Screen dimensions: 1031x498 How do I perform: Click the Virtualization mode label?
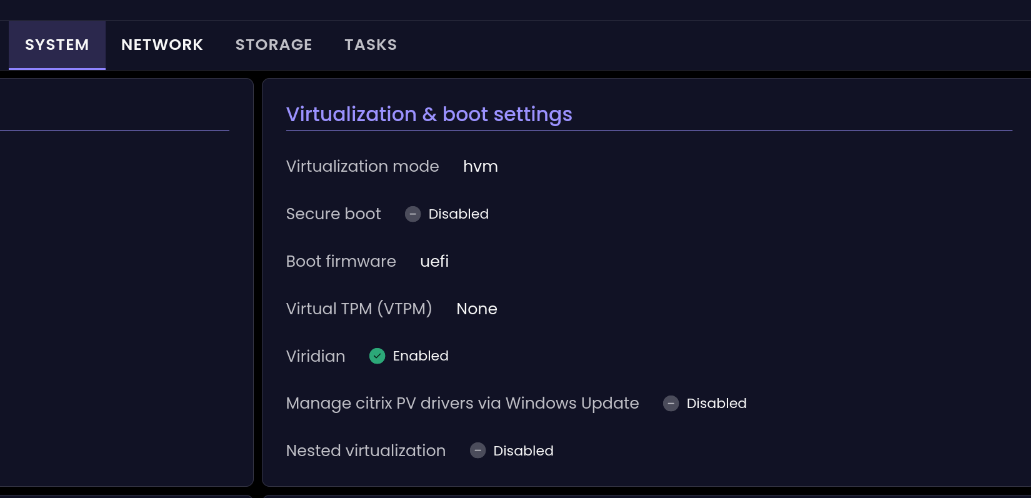362,166
